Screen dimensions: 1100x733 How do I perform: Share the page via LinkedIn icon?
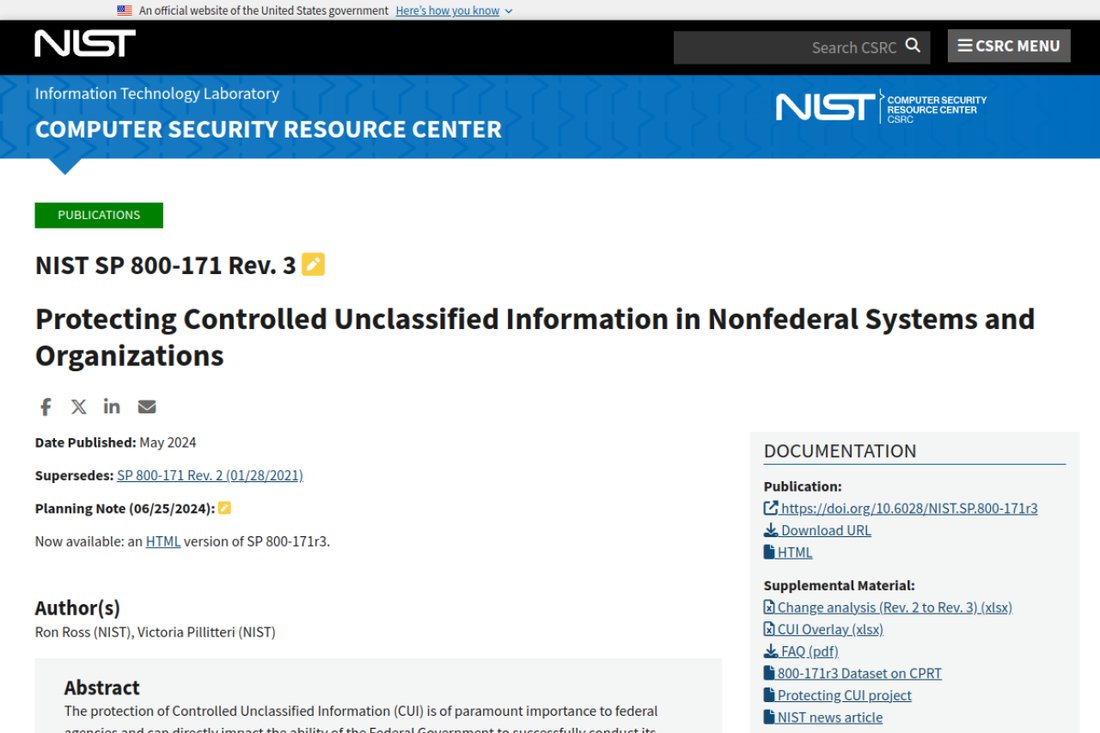112,407
